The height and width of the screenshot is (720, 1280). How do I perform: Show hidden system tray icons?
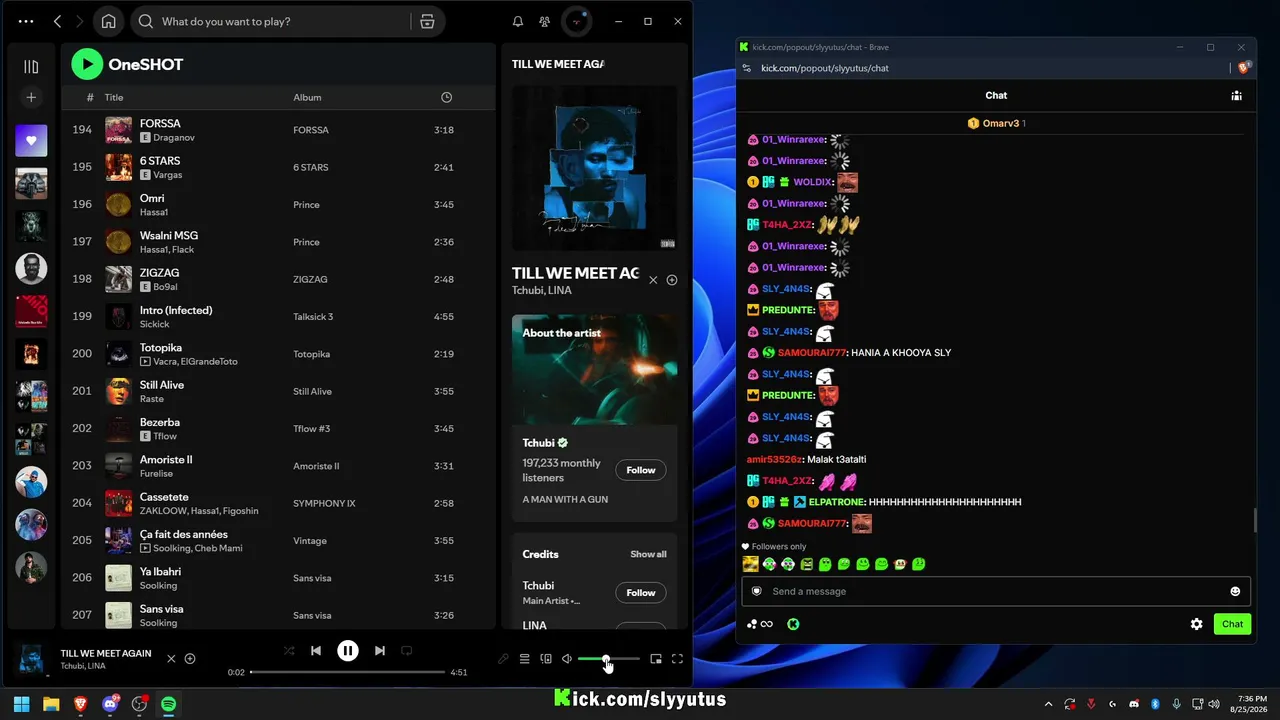click(x=1048, y=704)
